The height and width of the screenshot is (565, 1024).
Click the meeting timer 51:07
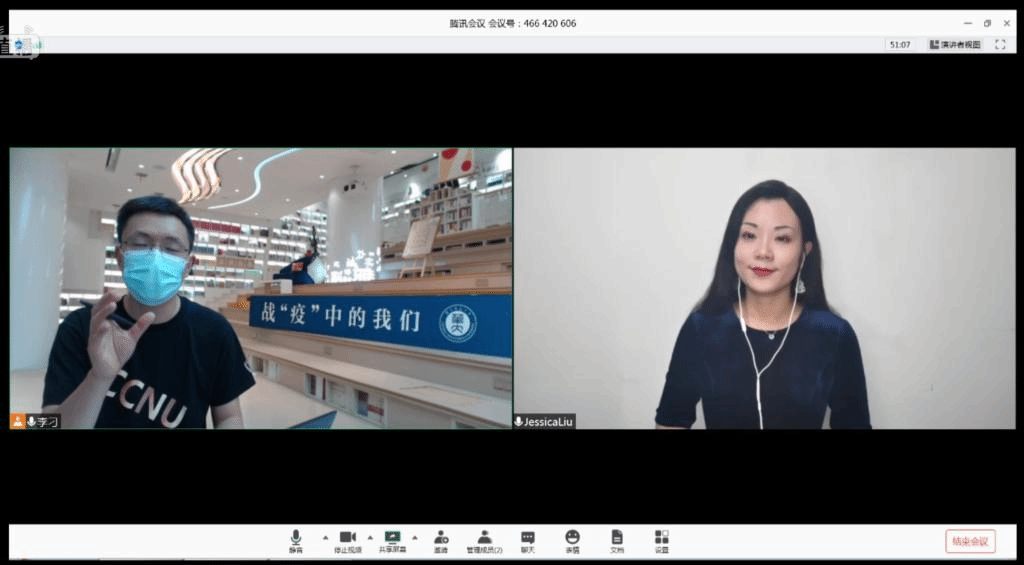click(899, 45)
